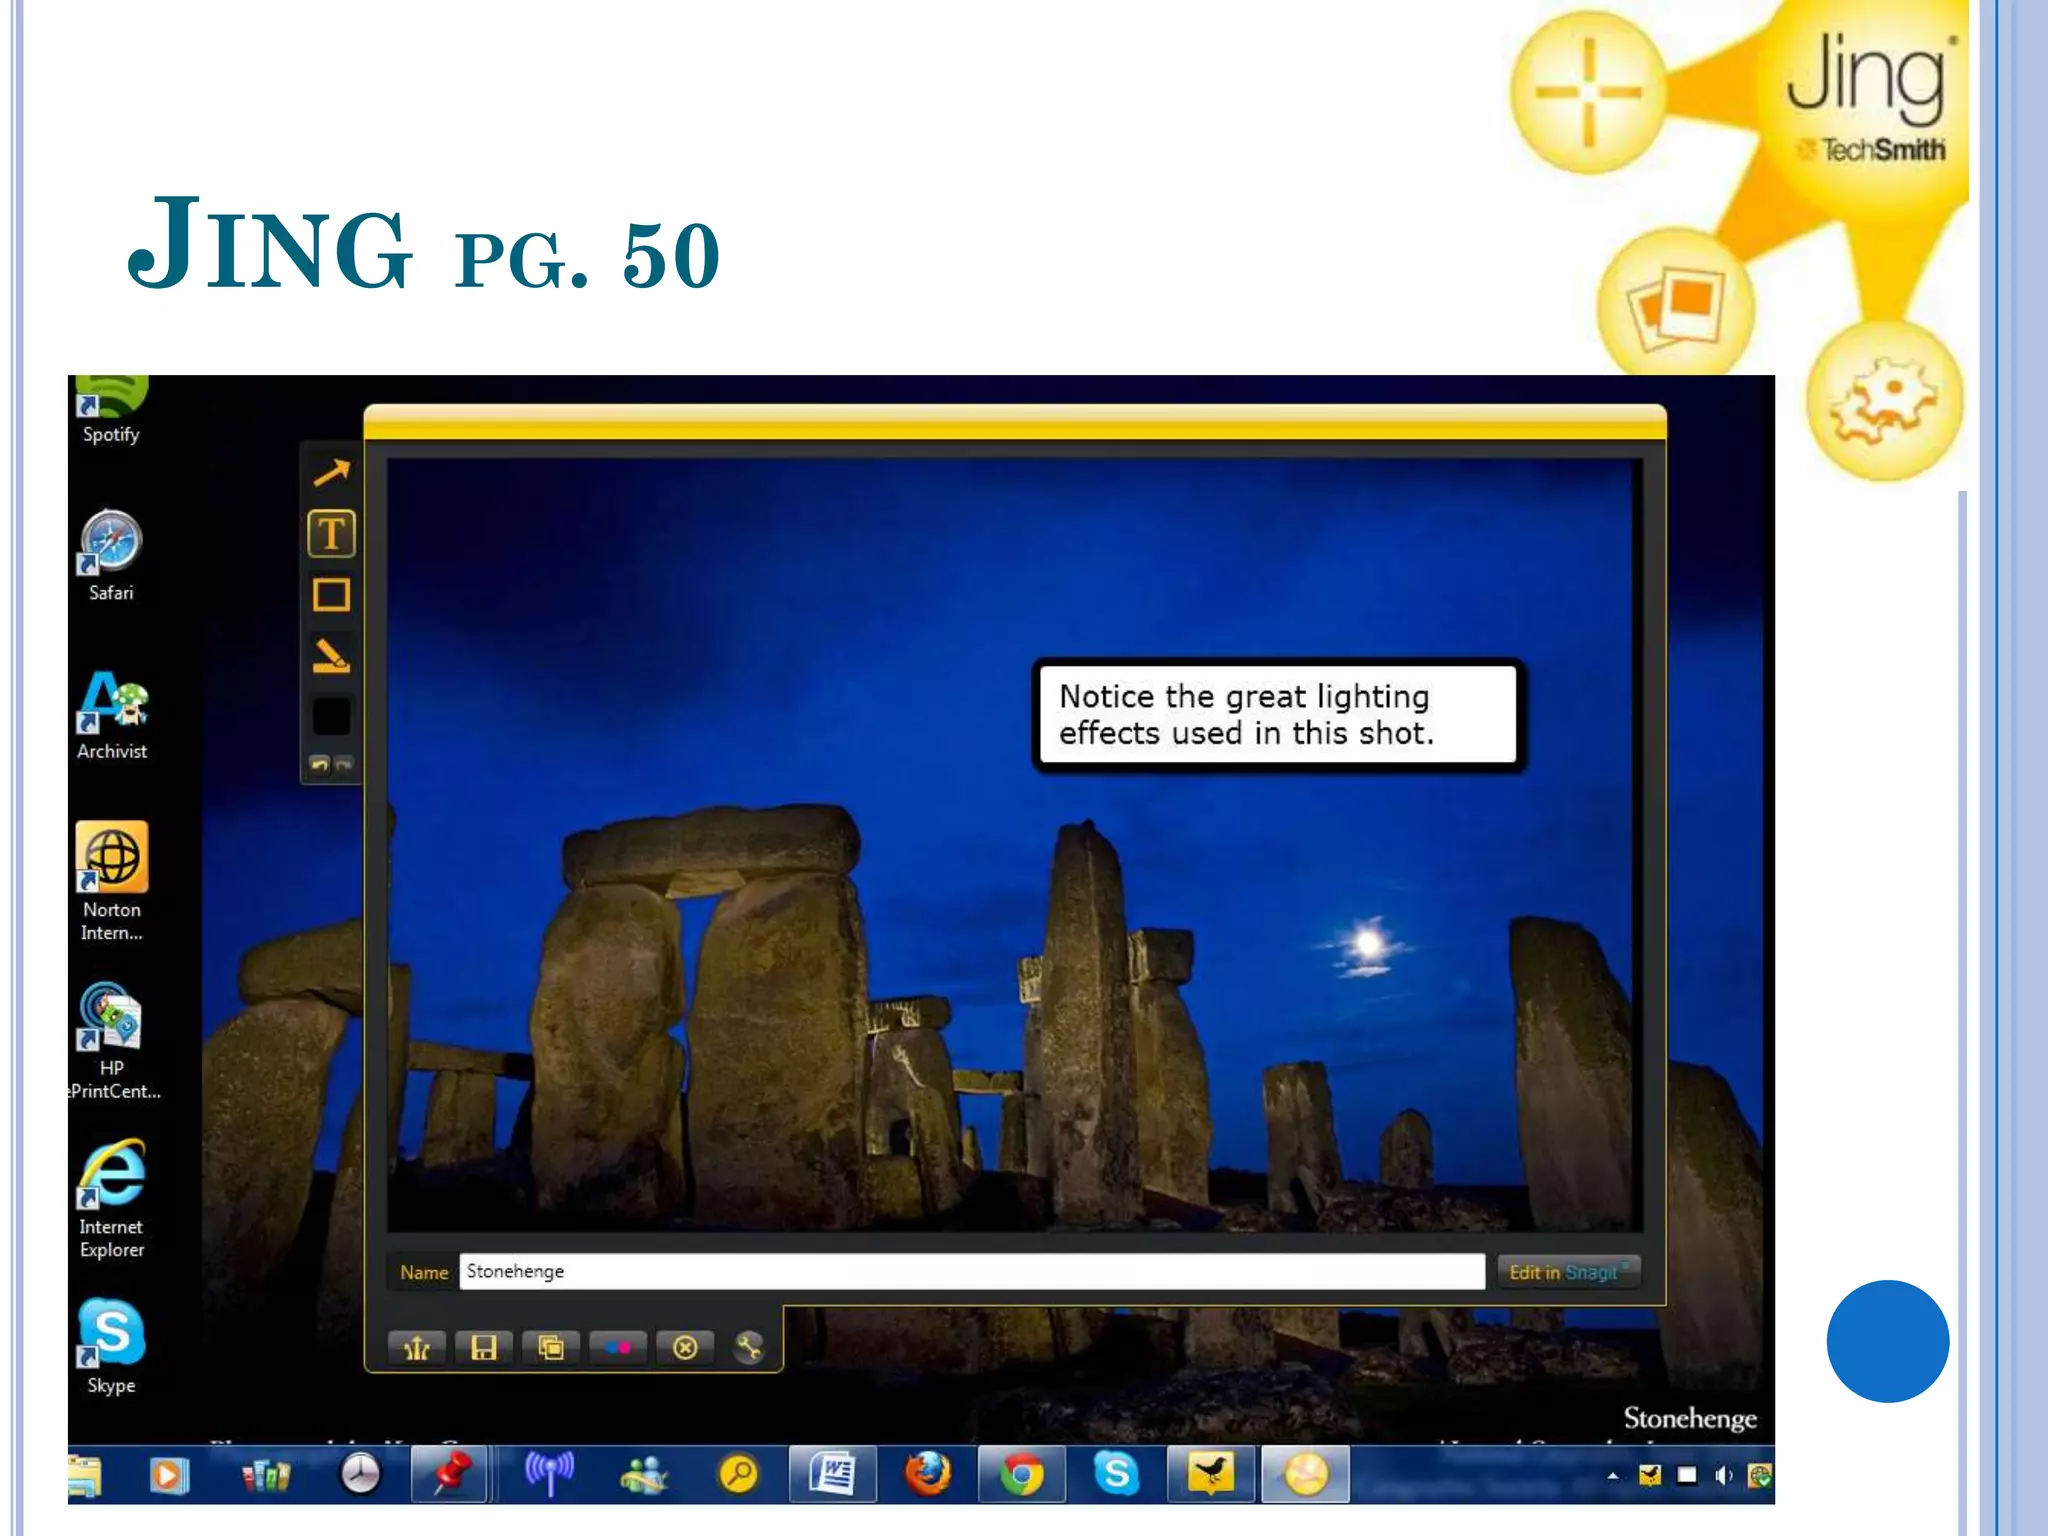Screen dimensions: 2048x1536
Task: Click the Undo arrow button
Action: (319, 765)
